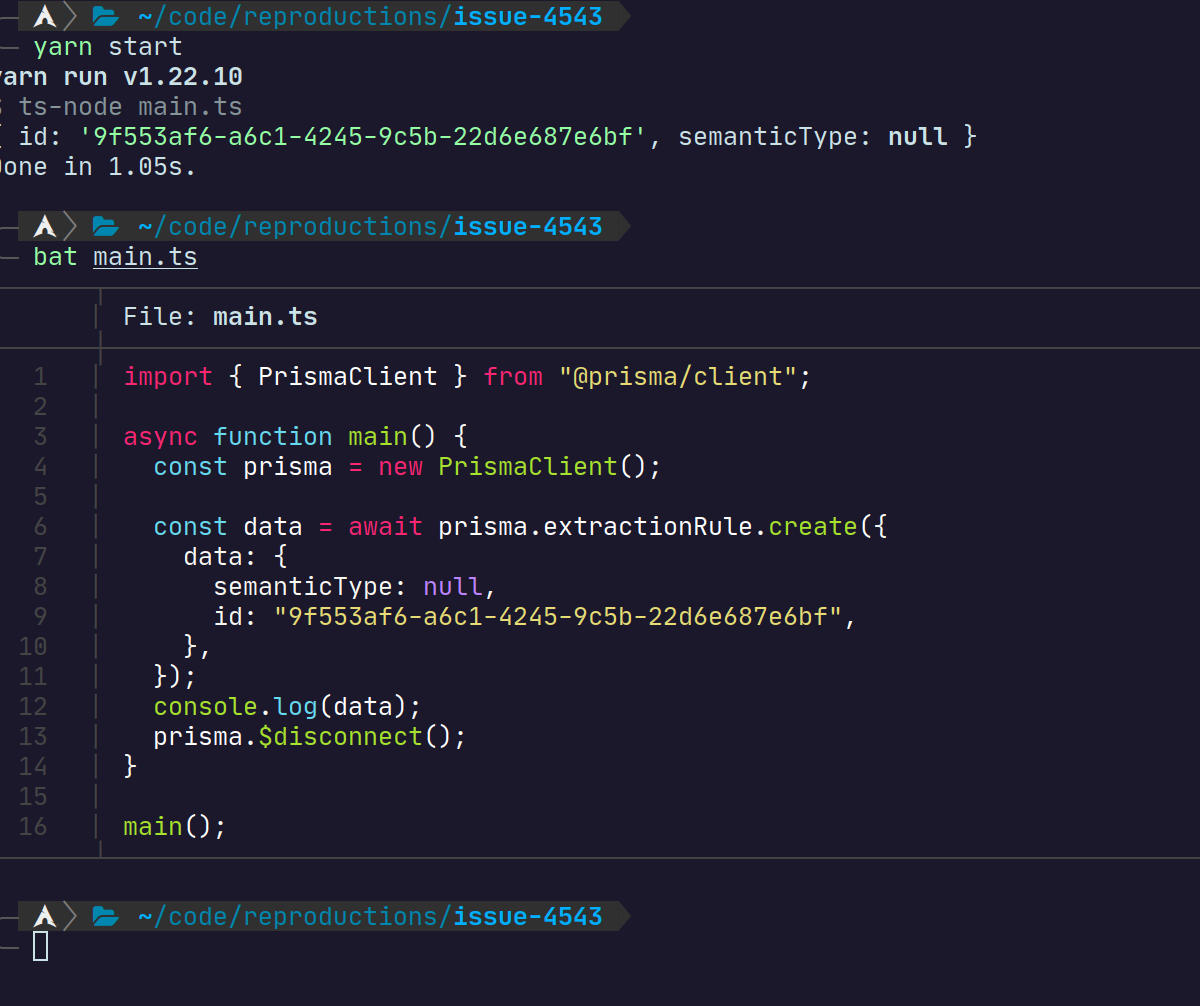Place the cursor at the empty bottom prompt

[x=40, y=944]
